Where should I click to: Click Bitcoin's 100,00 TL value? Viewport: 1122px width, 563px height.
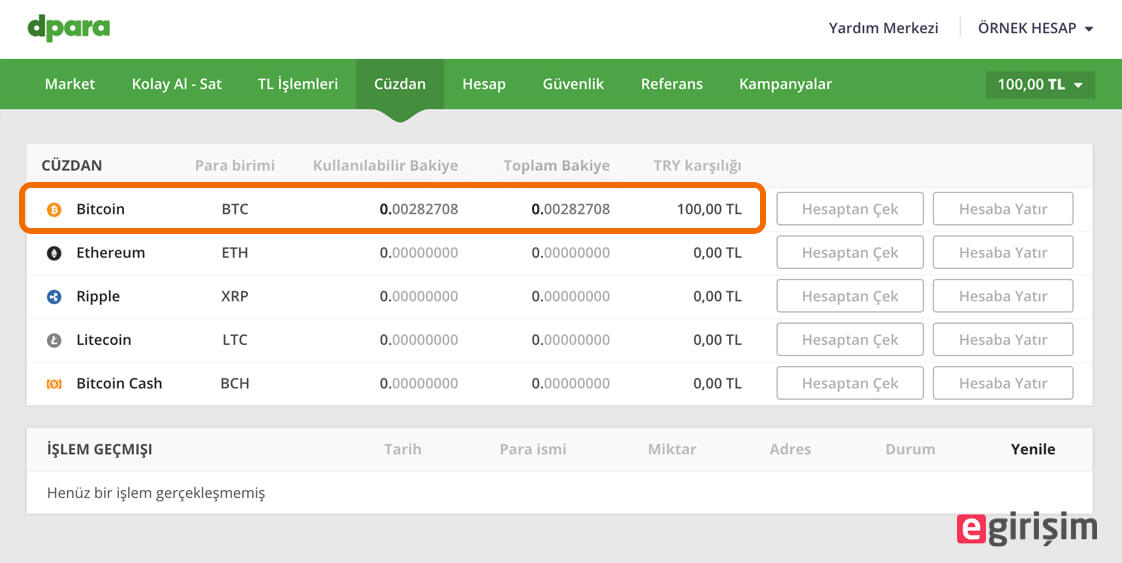(709, 210)
